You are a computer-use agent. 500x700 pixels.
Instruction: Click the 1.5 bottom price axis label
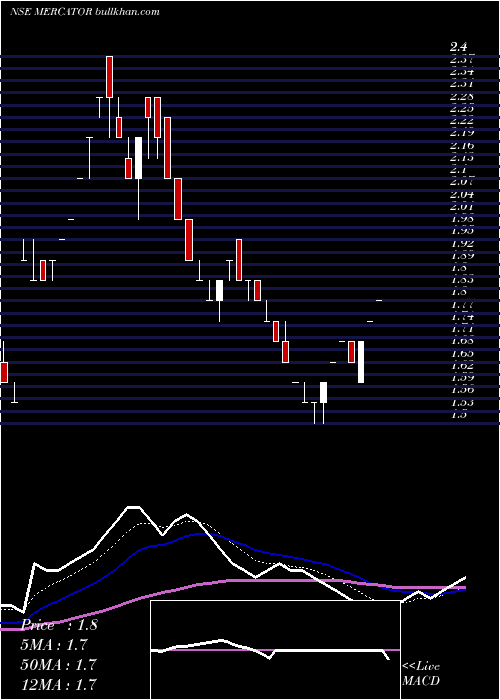[x=458, y=414]
